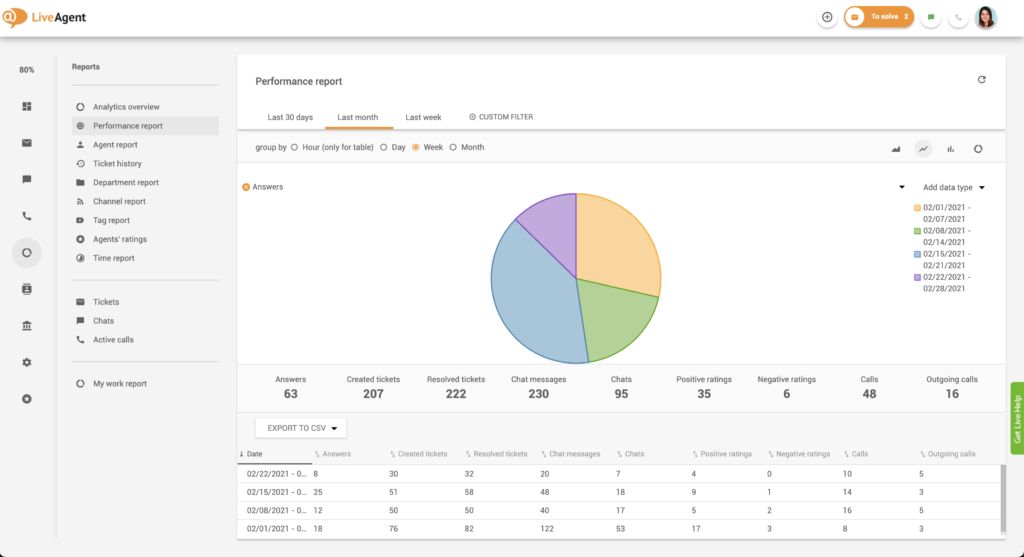Switch to the Last week tab

click(423, 117)
